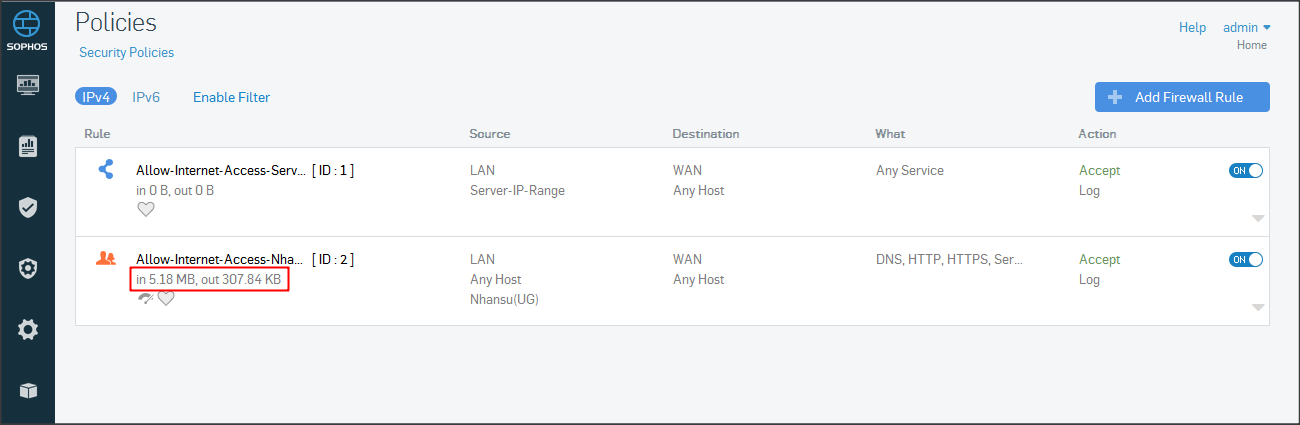Turn off the rule ID 1 ON switch
This screenshot has width=1300, height=425.
click(x=1246, y=171)
